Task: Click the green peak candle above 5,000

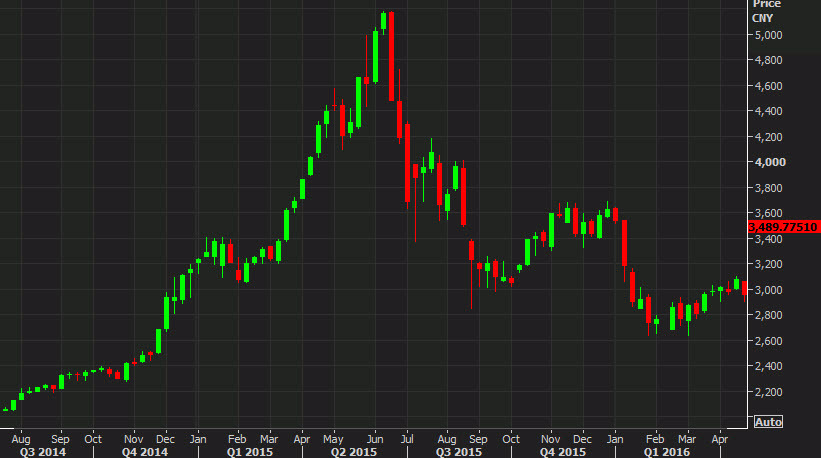Action: (x=384, y=21)
